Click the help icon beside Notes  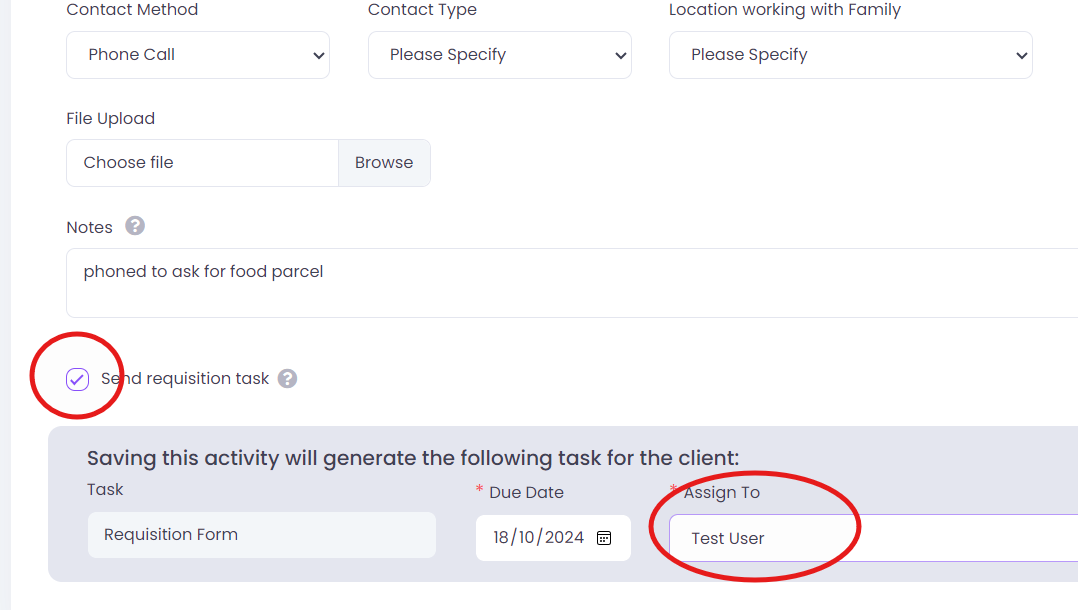pos(135,226)
